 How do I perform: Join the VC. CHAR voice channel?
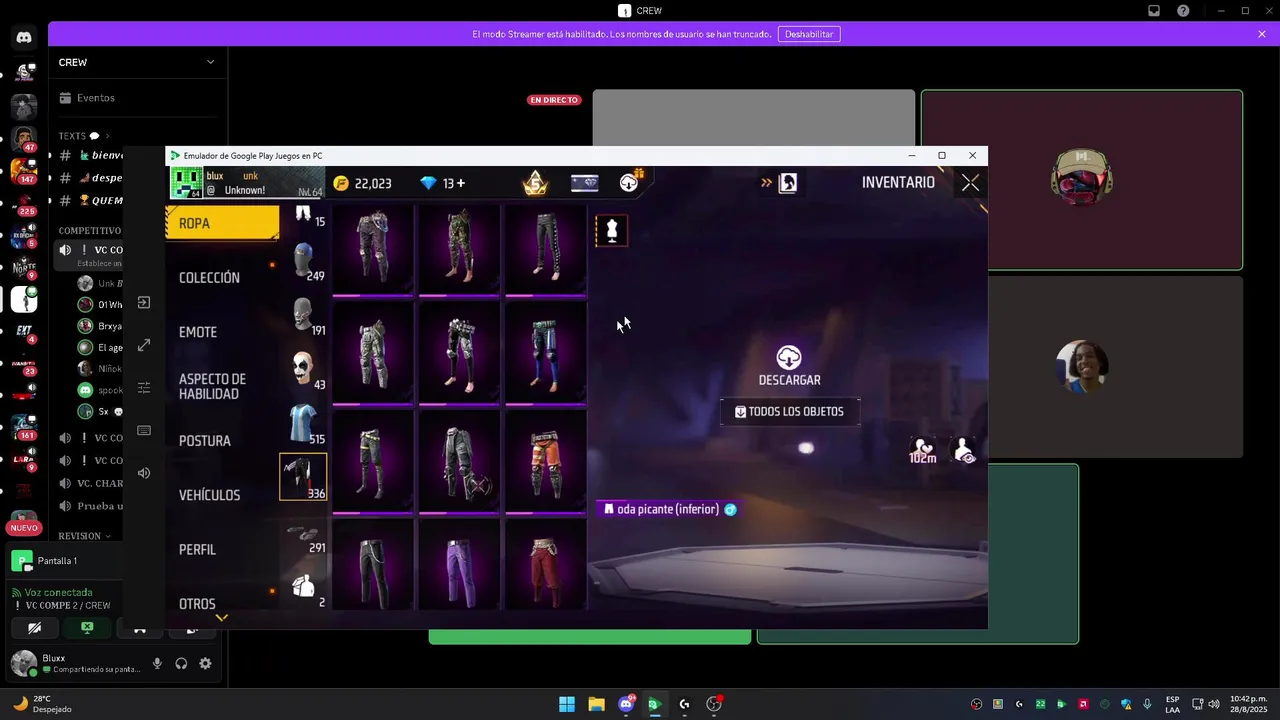pos(92,483)
